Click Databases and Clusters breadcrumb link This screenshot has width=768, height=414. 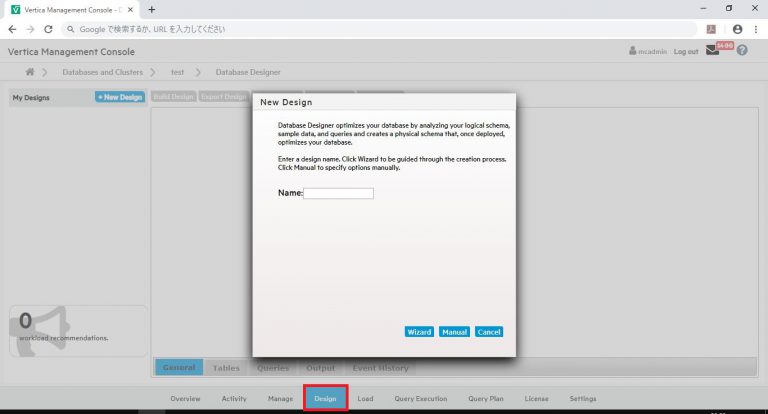[102, 72]
